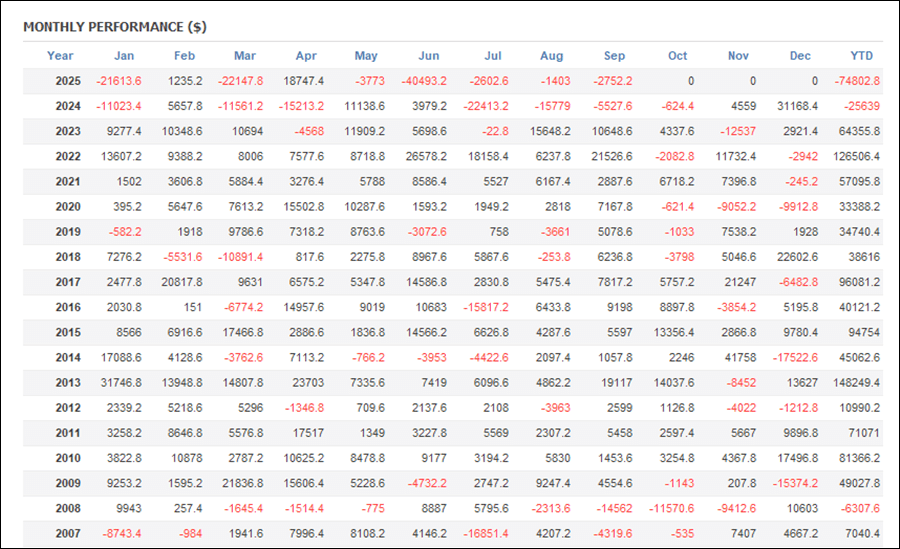The height and width of the screenshot is (549, 900).
Task: Click the Year column header
Action: (60, 56)
